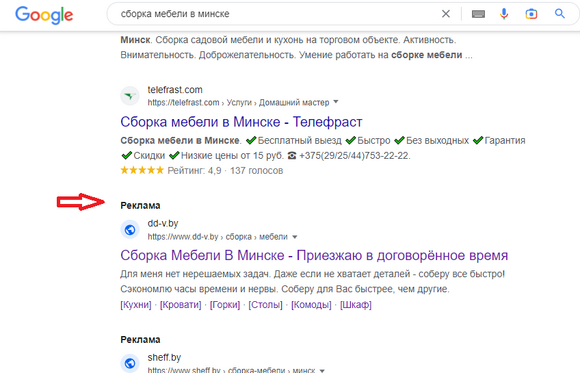Click the Google logo
Image resolution: width=580 pixels, height=373 pixels.
pyautogui.click(x=44, y=15)
